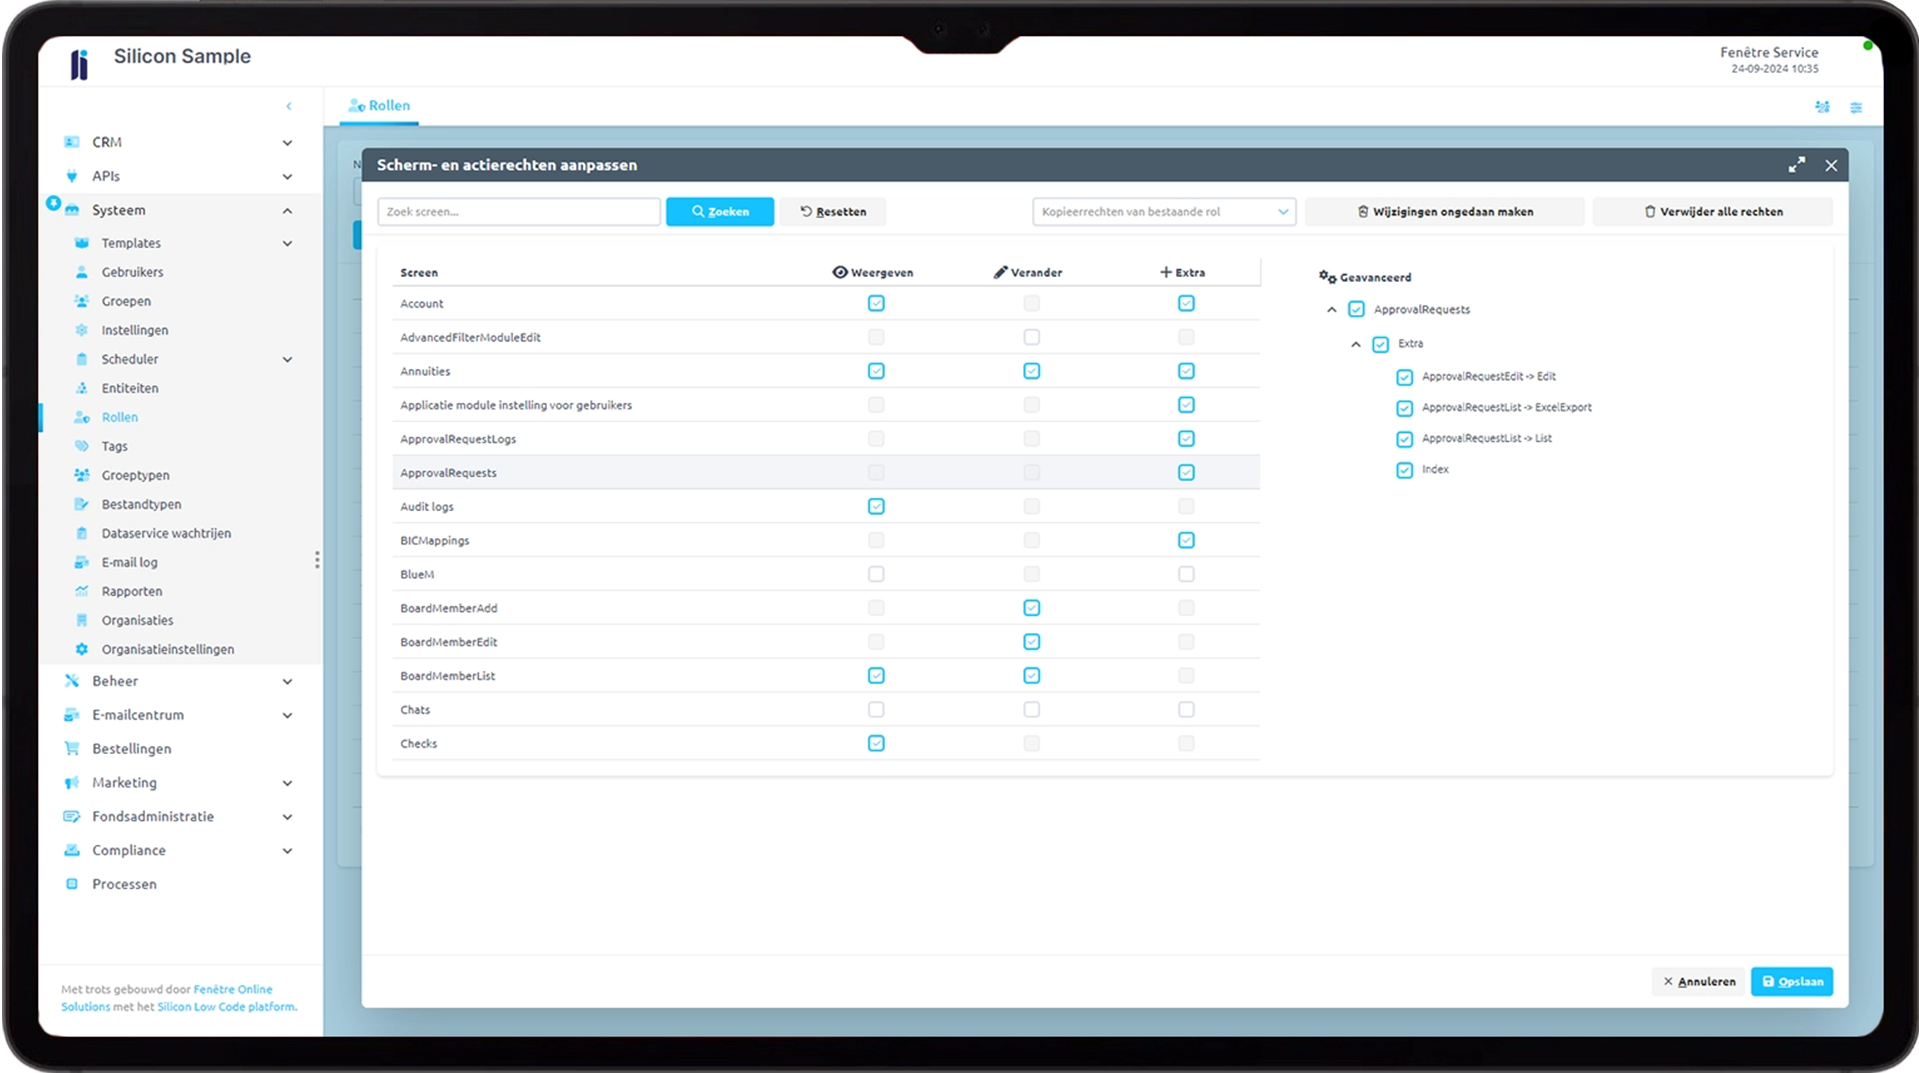Click the Resetten button
The height and width of the screenshot is (1073, 1919).
point(833,212)
